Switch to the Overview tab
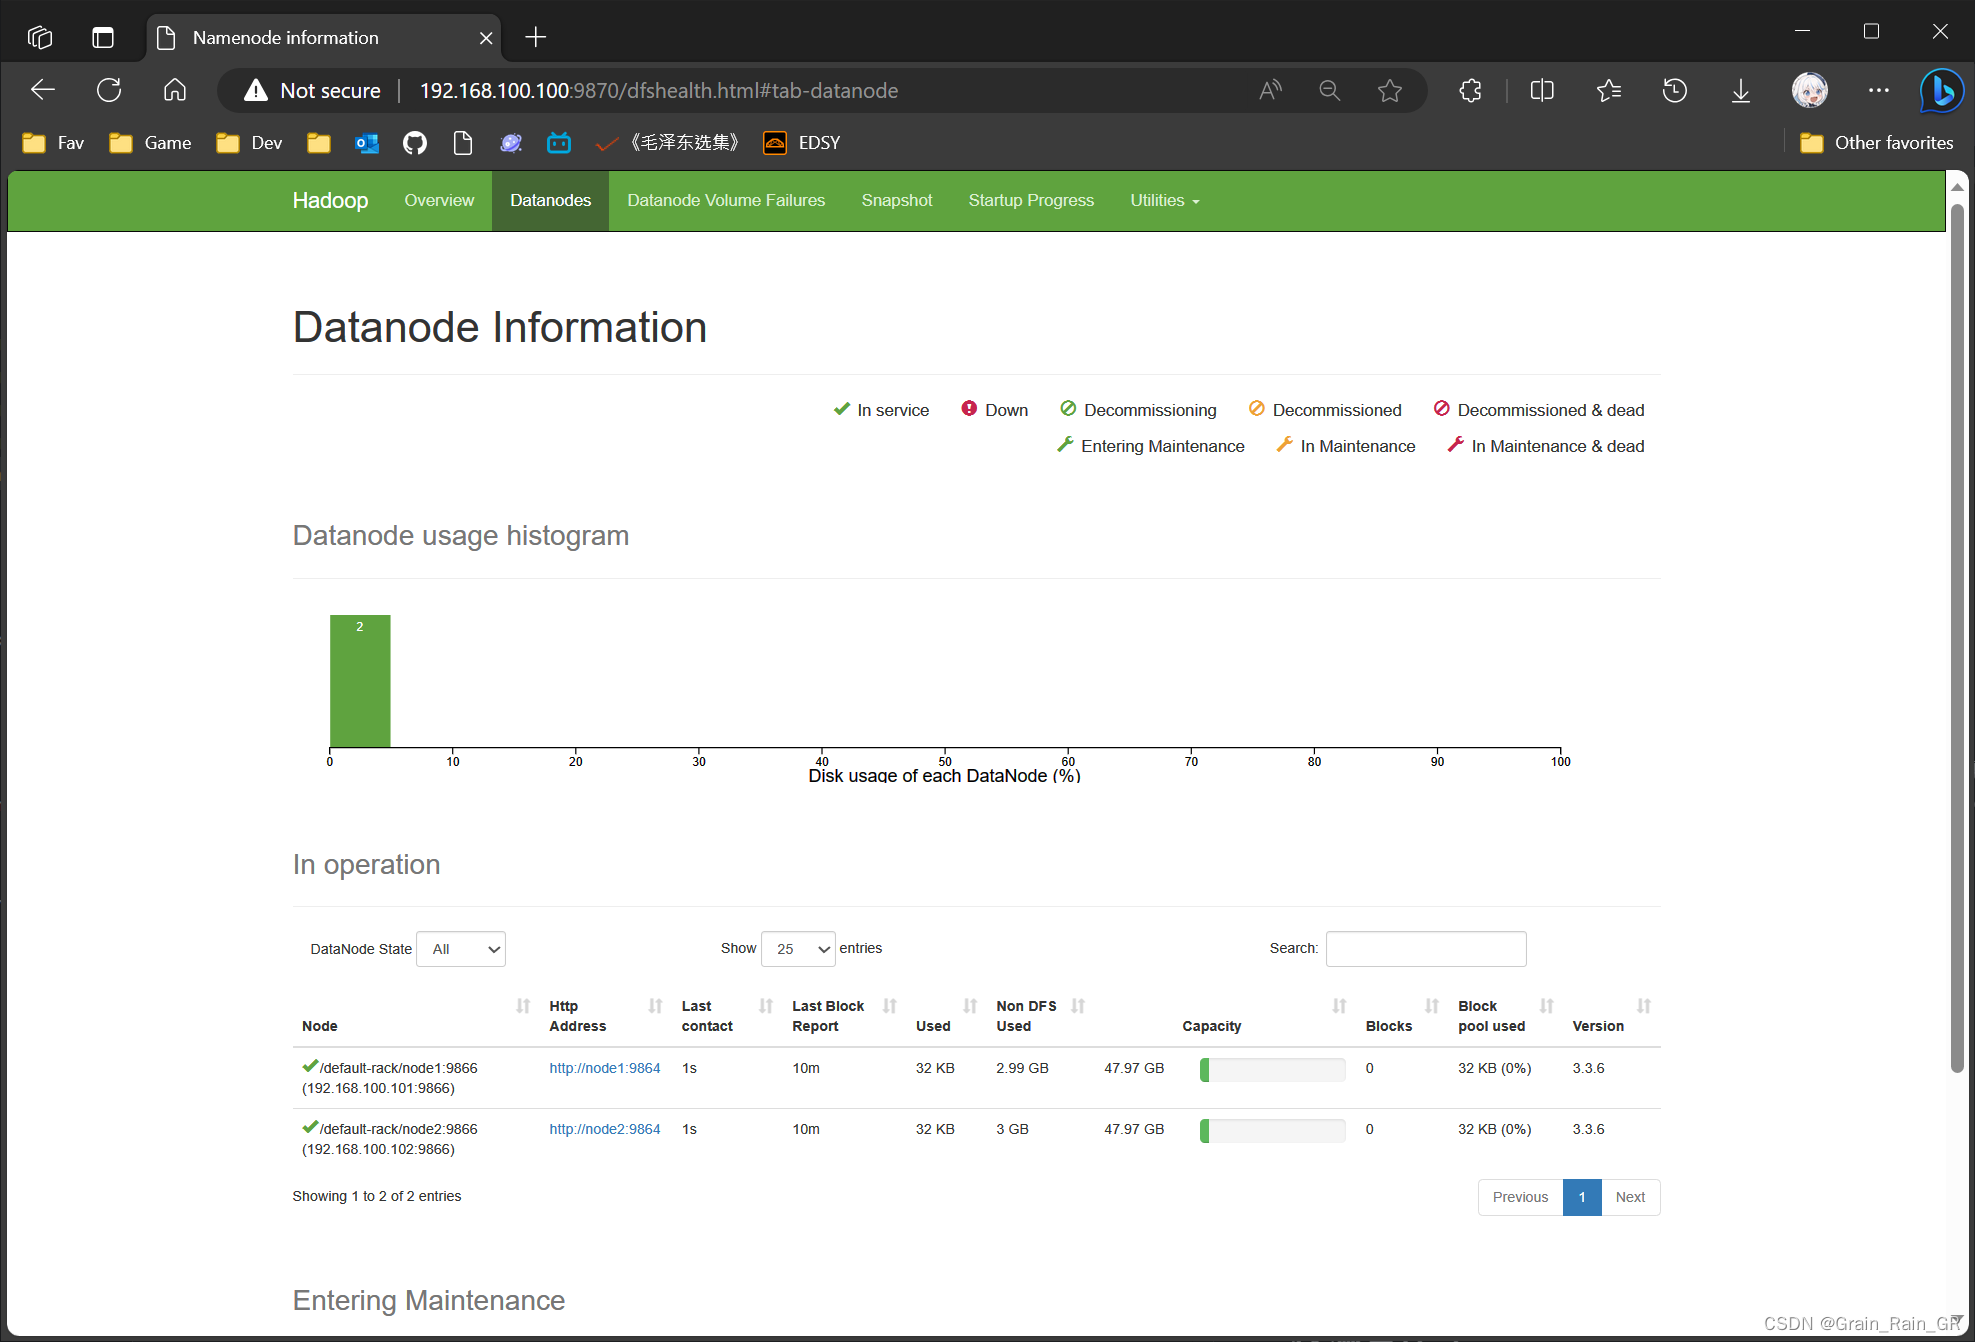This screenshot has width=1975, height=1342. click(x=439, y=200)
